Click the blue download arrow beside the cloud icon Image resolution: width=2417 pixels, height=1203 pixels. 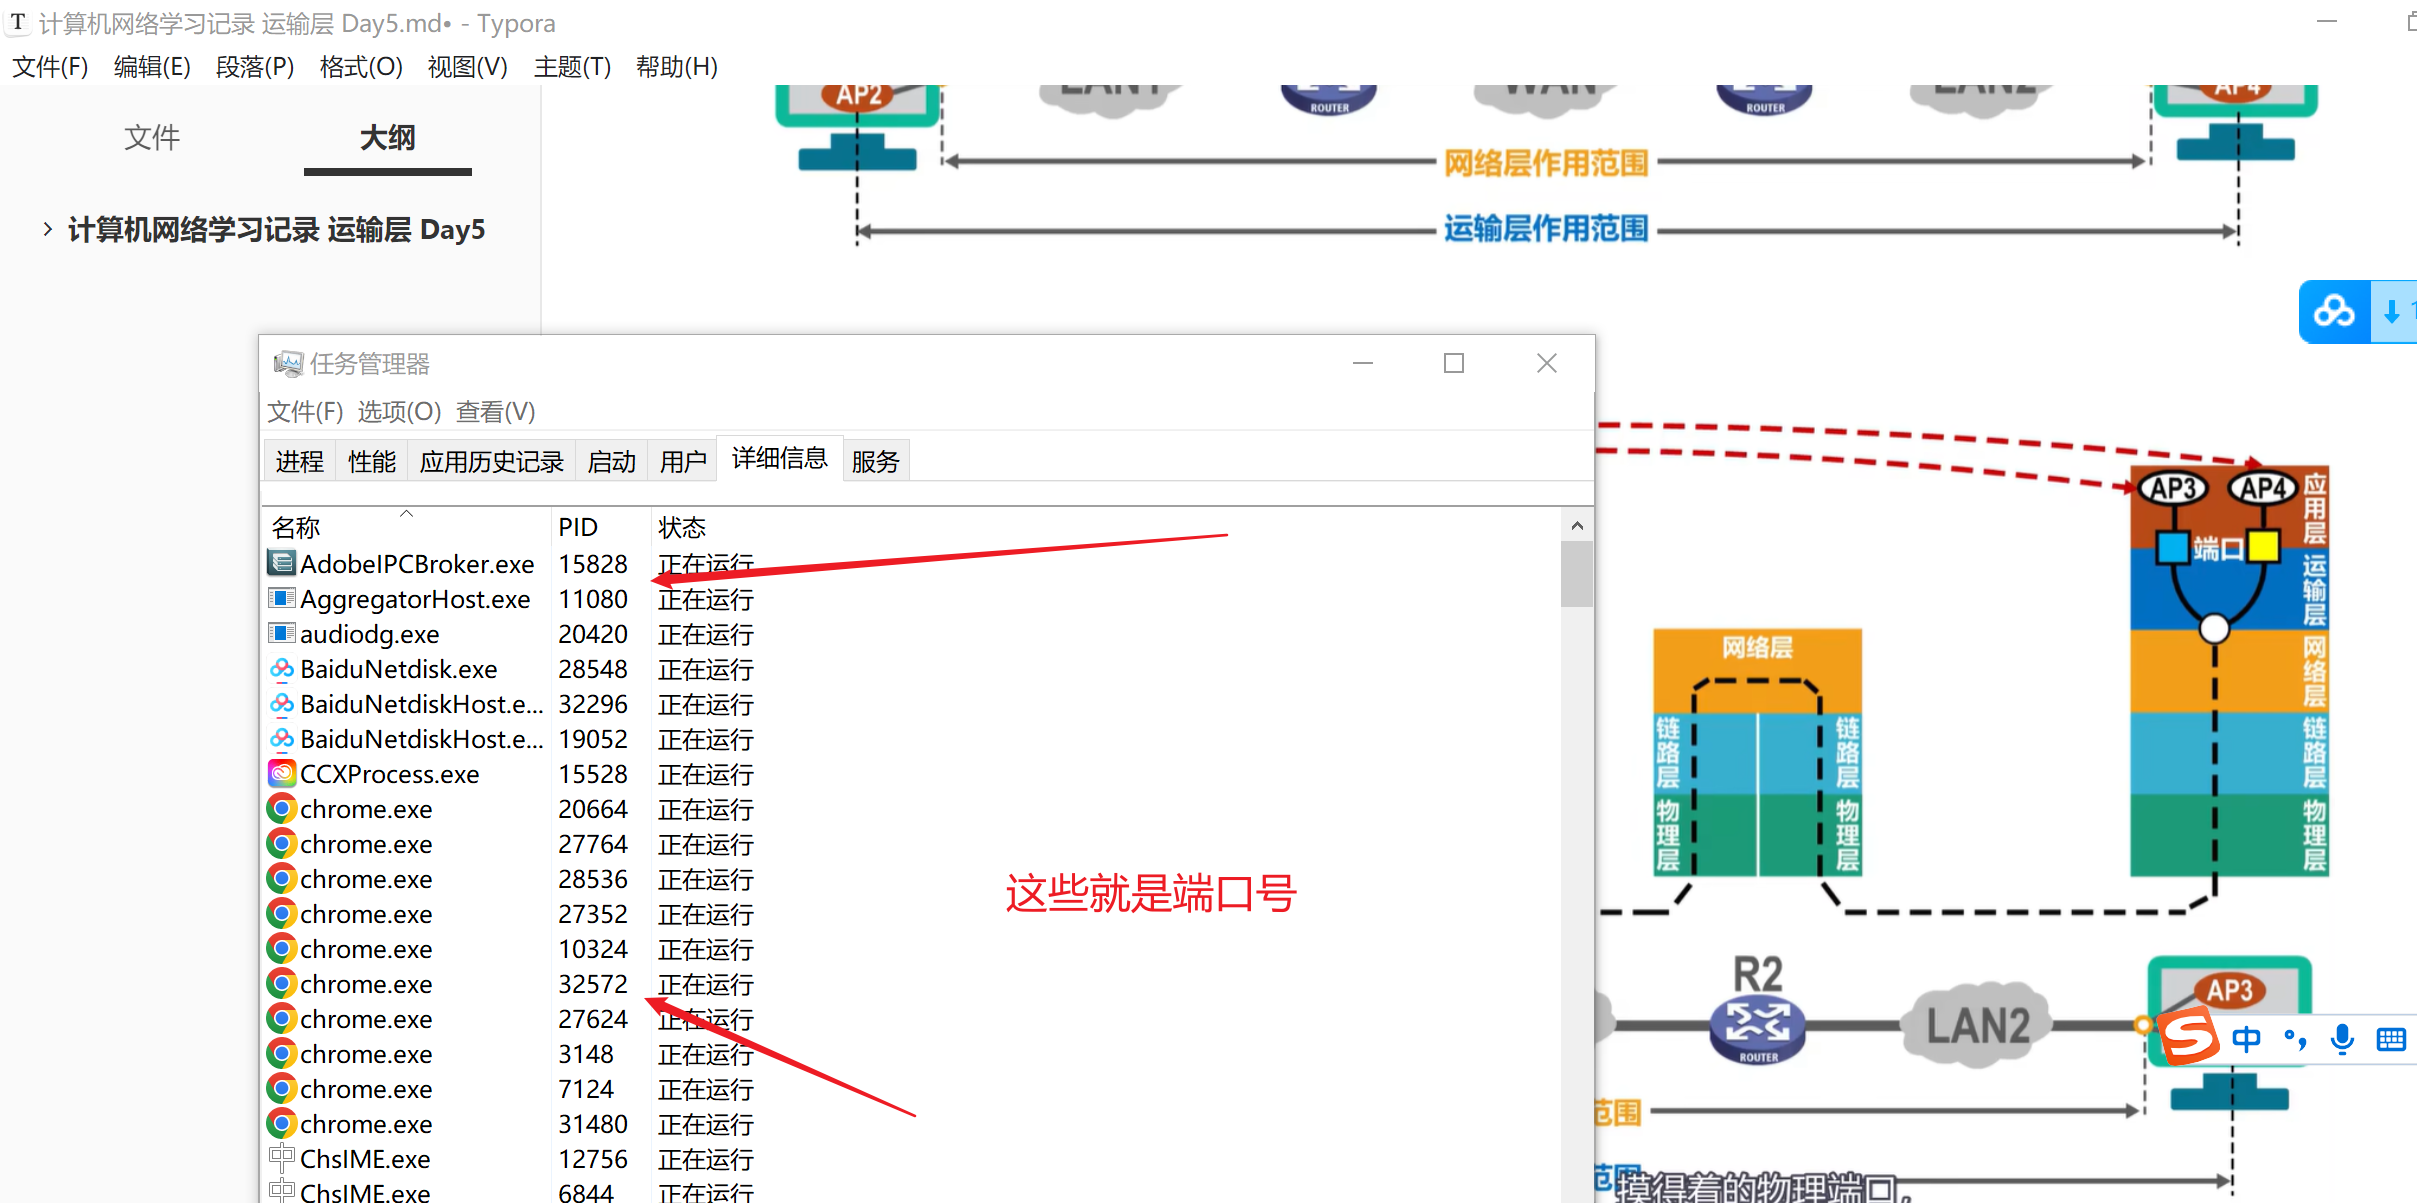tap(2392, 312)
